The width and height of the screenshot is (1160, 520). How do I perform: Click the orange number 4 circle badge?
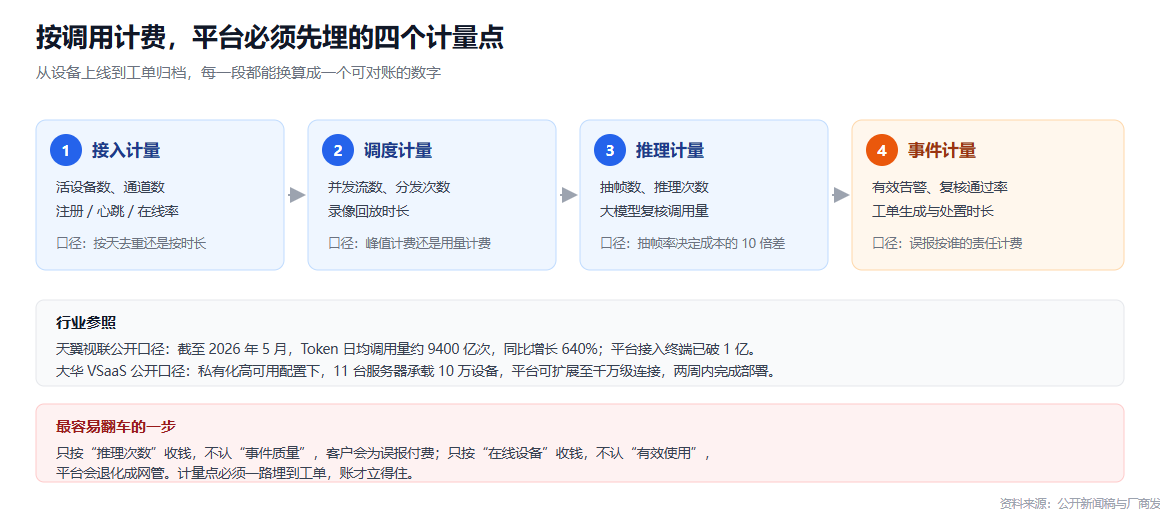click(x=882, y=151)
